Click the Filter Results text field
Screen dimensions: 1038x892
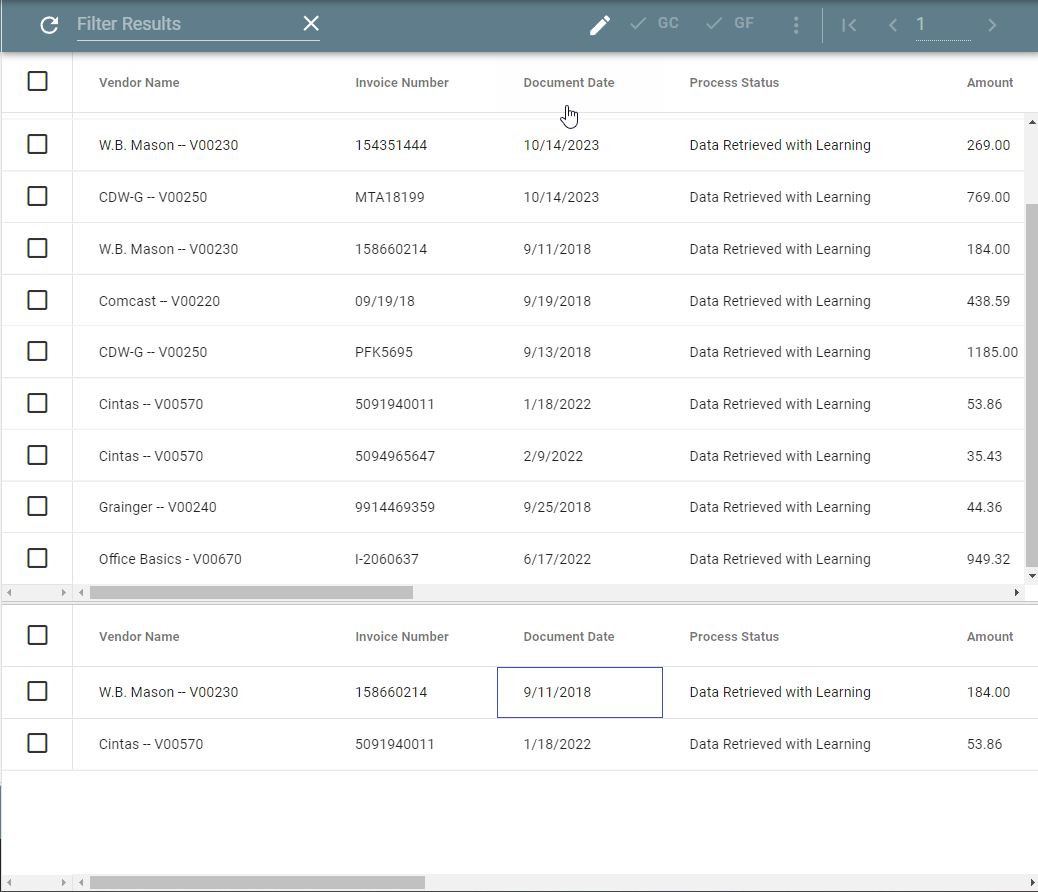coord(185,24)
